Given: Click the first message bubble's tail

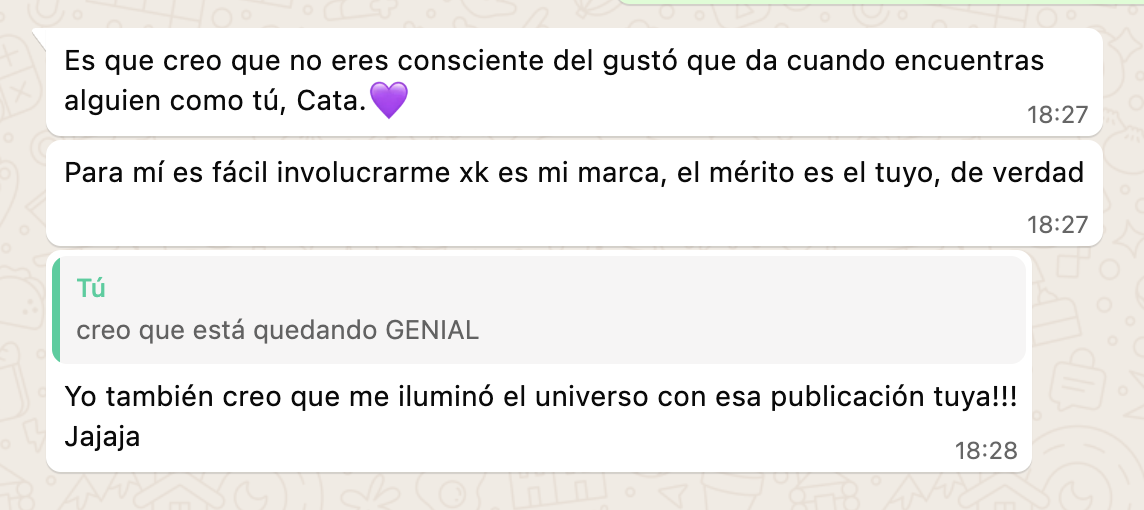Looking at the screenshot, I should 40,36.
